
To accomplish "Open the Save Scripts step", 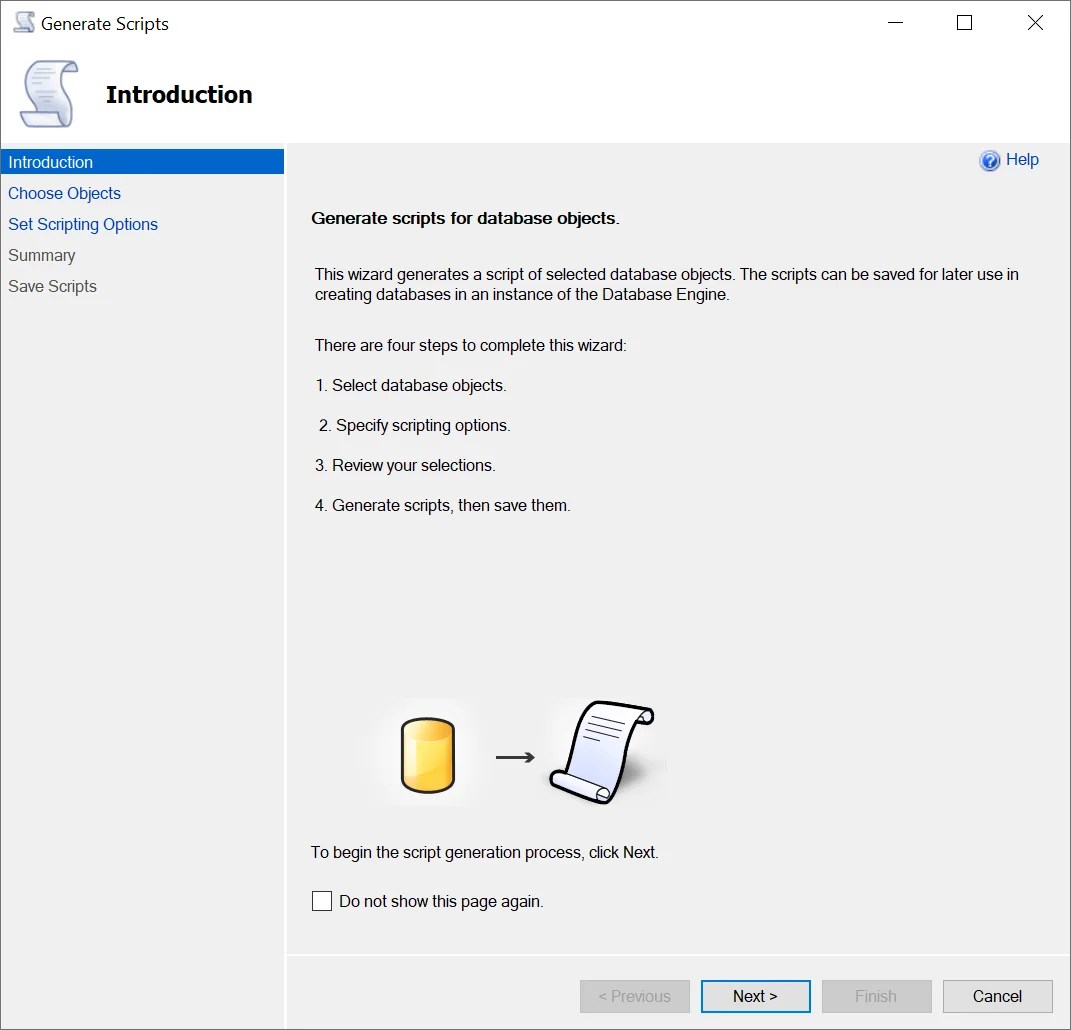I will click(x=52, y=286).
